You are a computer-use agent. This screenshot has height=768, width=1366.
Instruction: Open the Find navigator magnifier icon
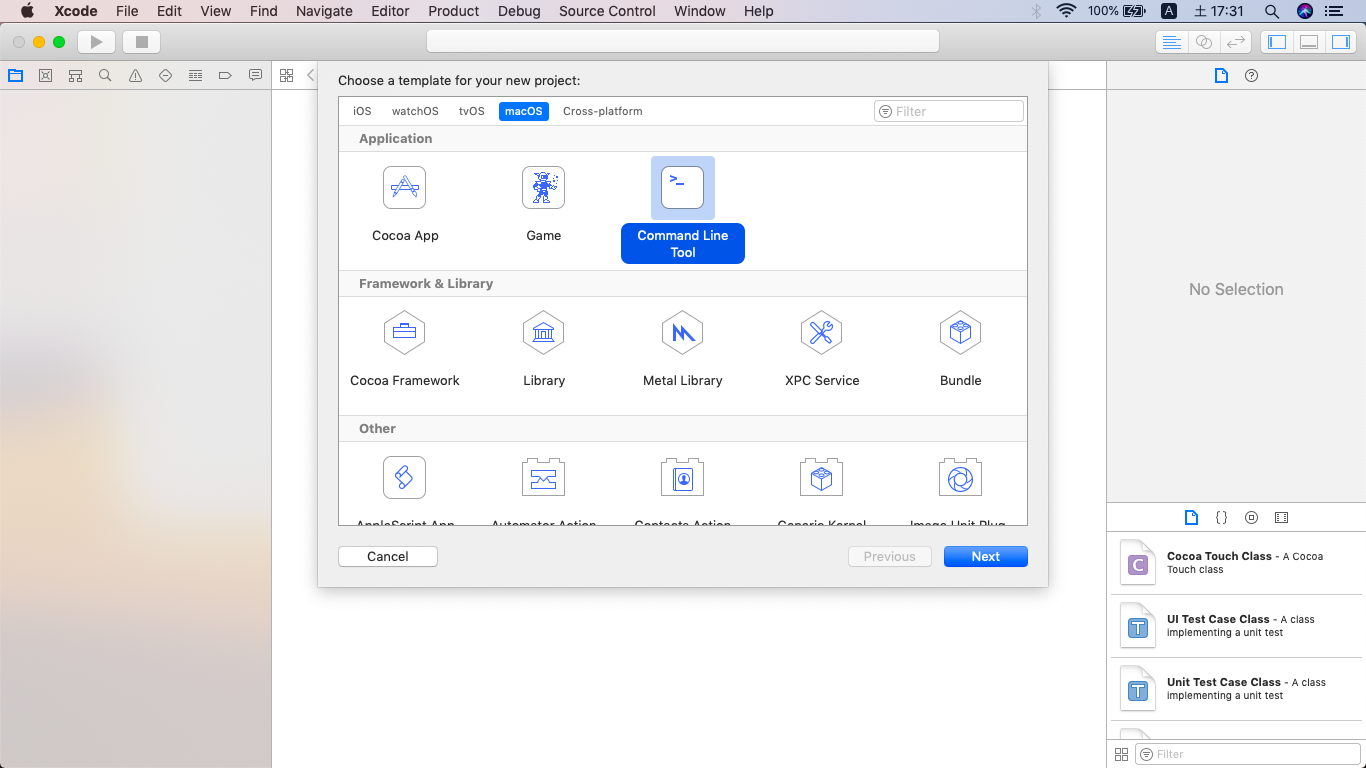click(105, 75)
